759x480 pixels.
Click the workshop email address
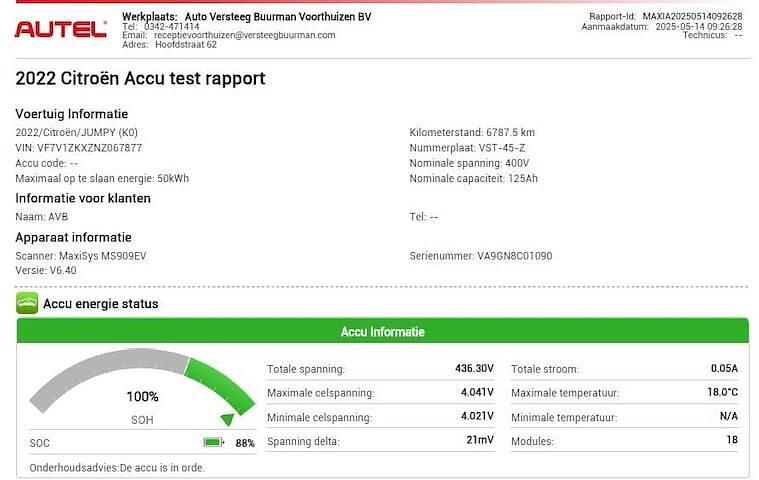[243, 35]
